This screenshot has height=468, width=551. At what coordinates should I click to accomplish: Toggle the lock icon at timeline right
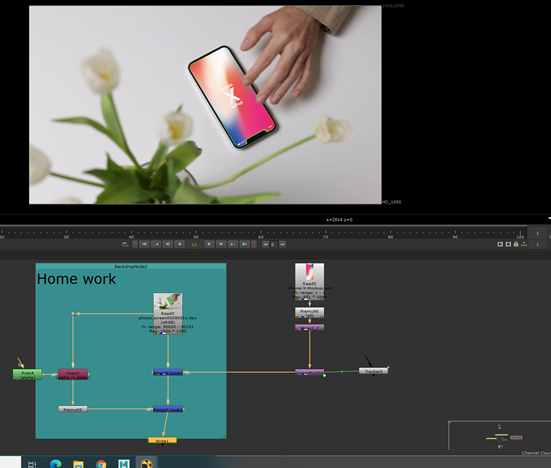[x=516, y=244]
